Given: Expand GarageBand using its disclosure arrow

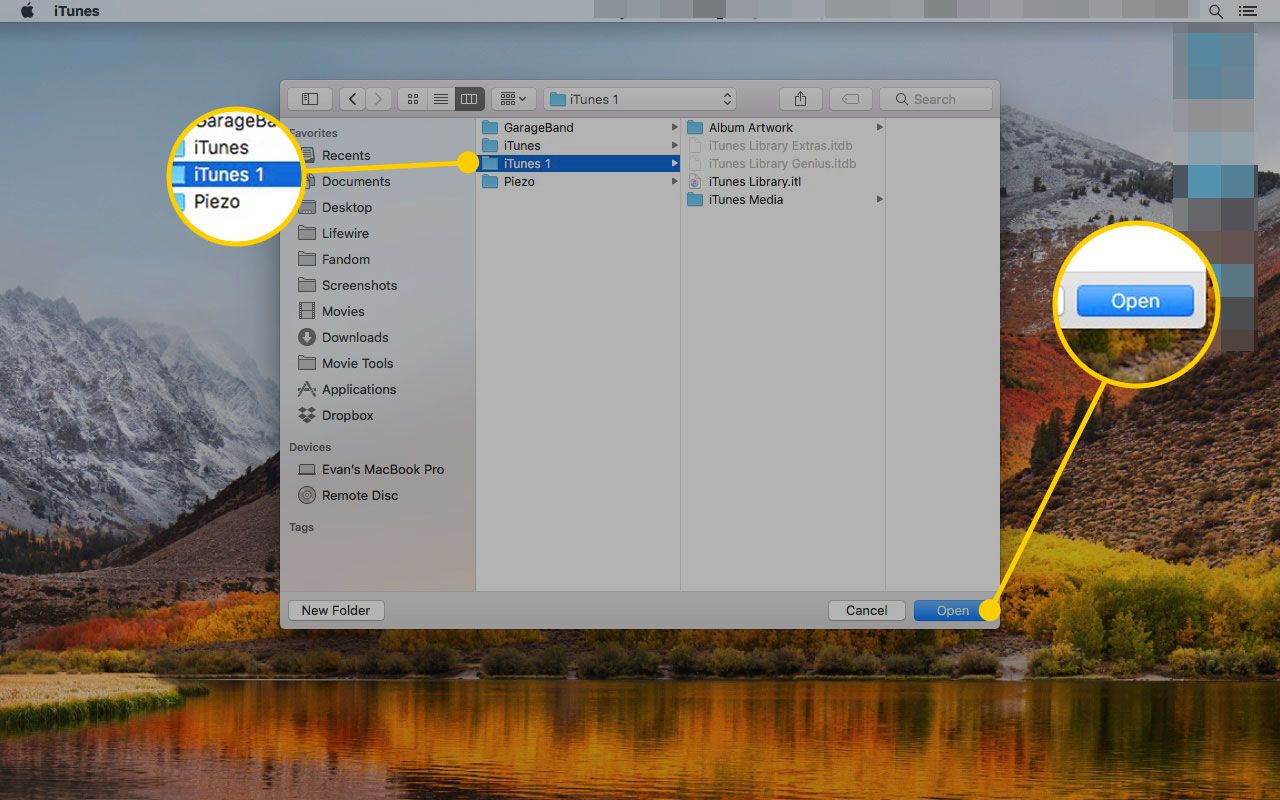Looking at the screenshot, I should [674, 127].
